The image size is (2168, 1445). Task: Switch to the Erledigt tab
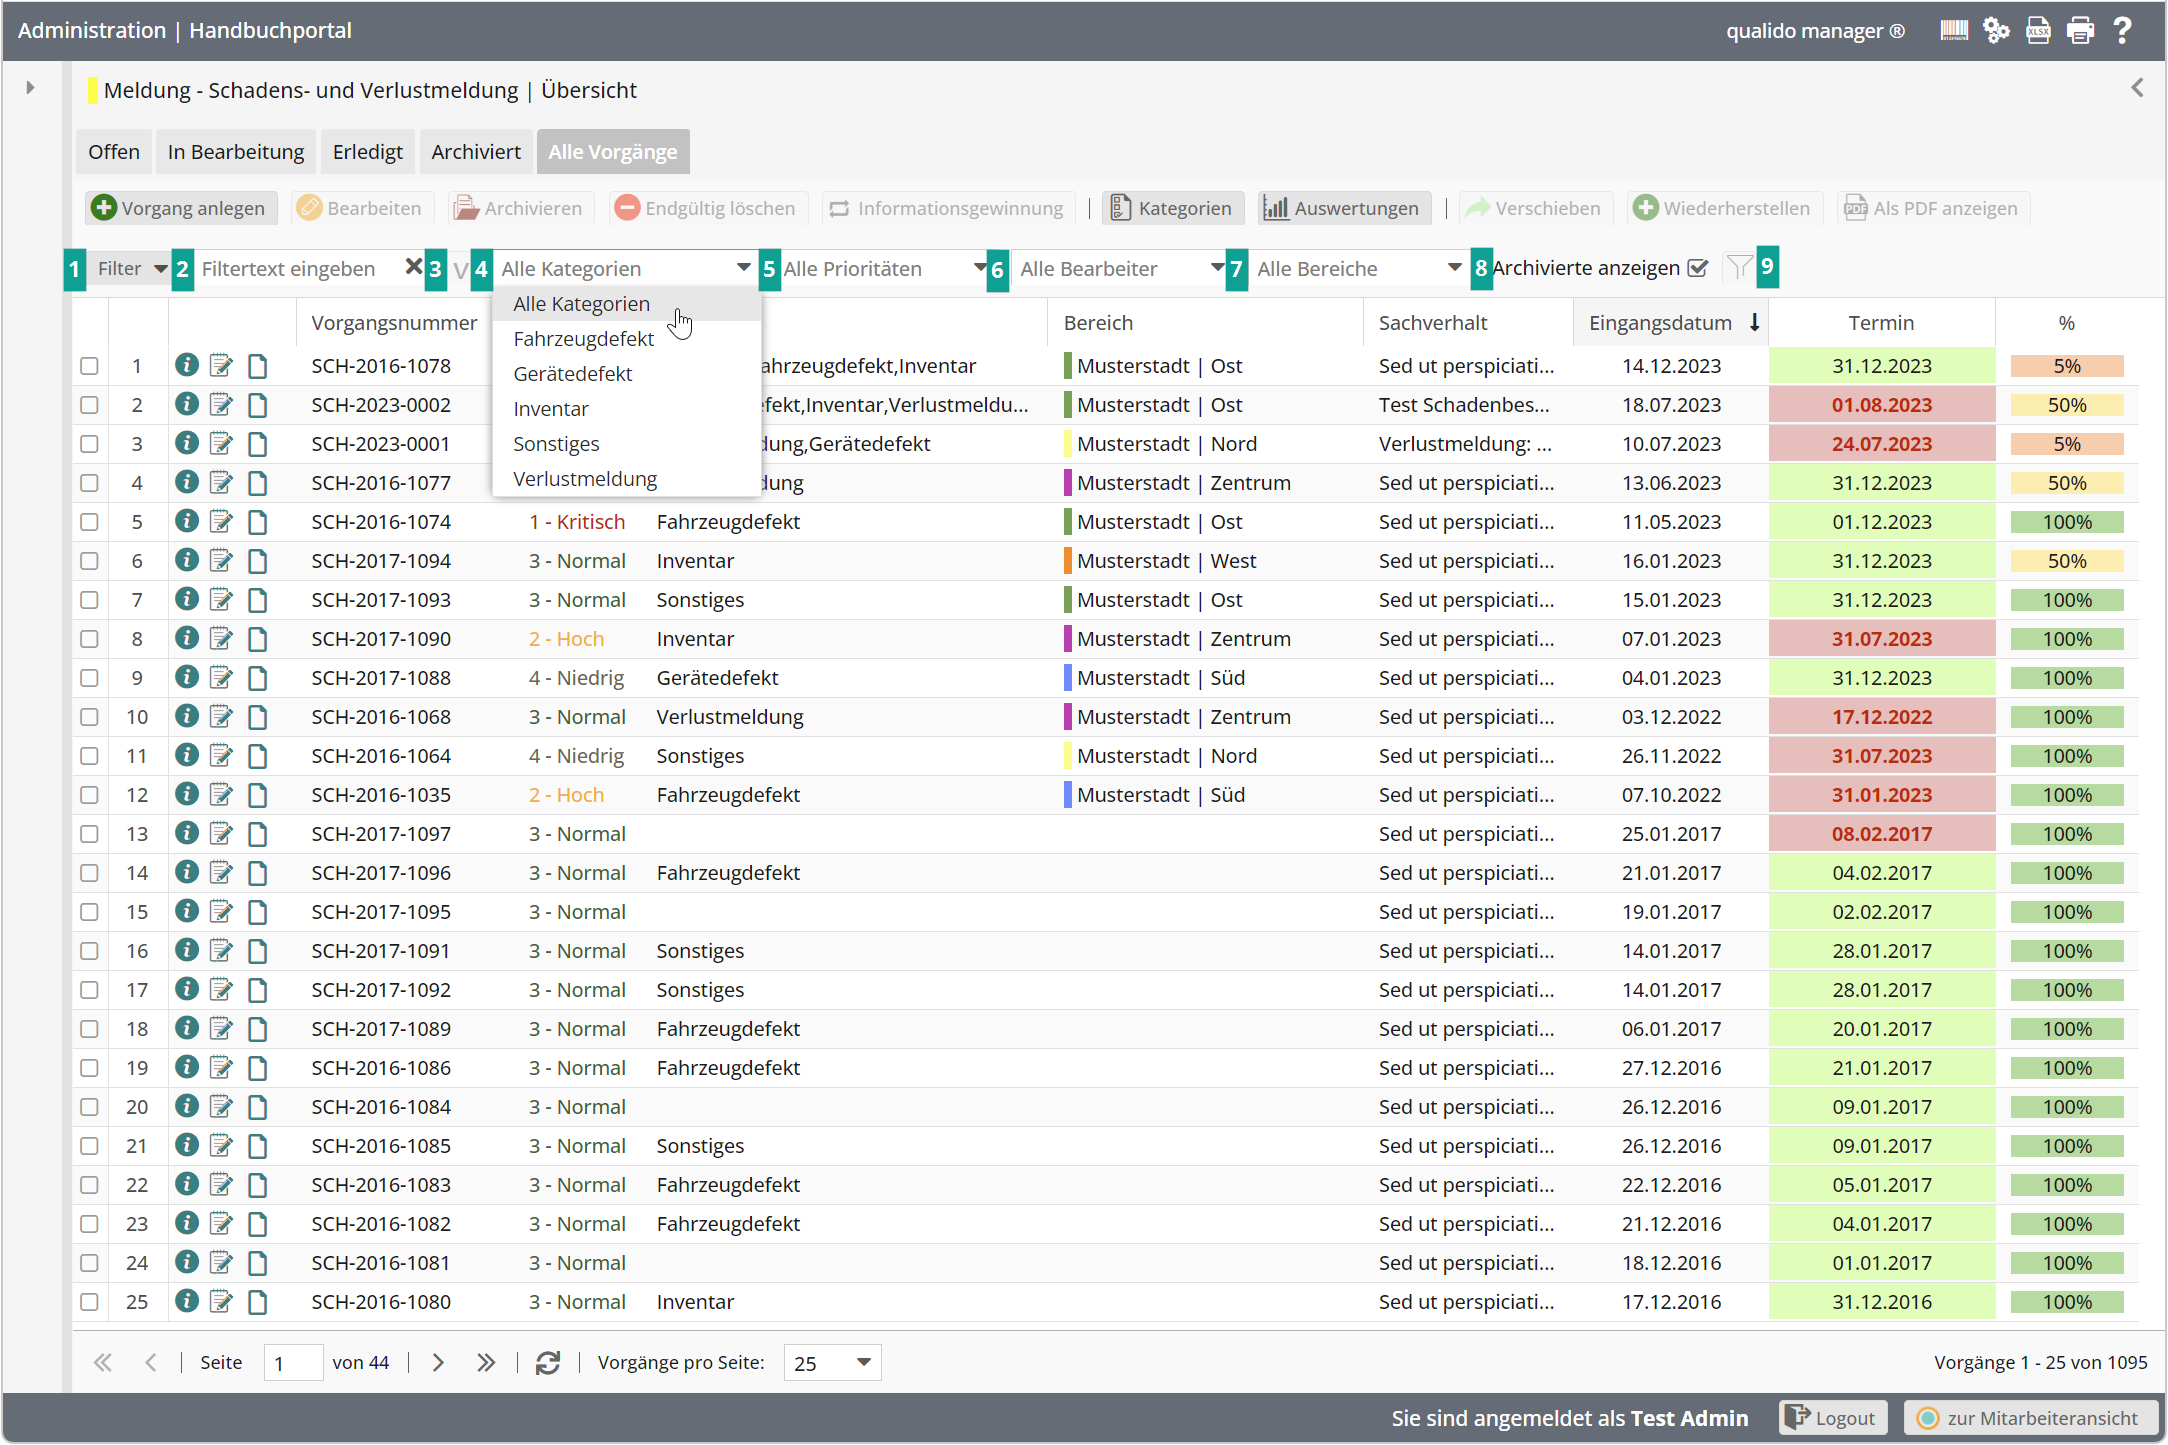(x=368, y=152)
